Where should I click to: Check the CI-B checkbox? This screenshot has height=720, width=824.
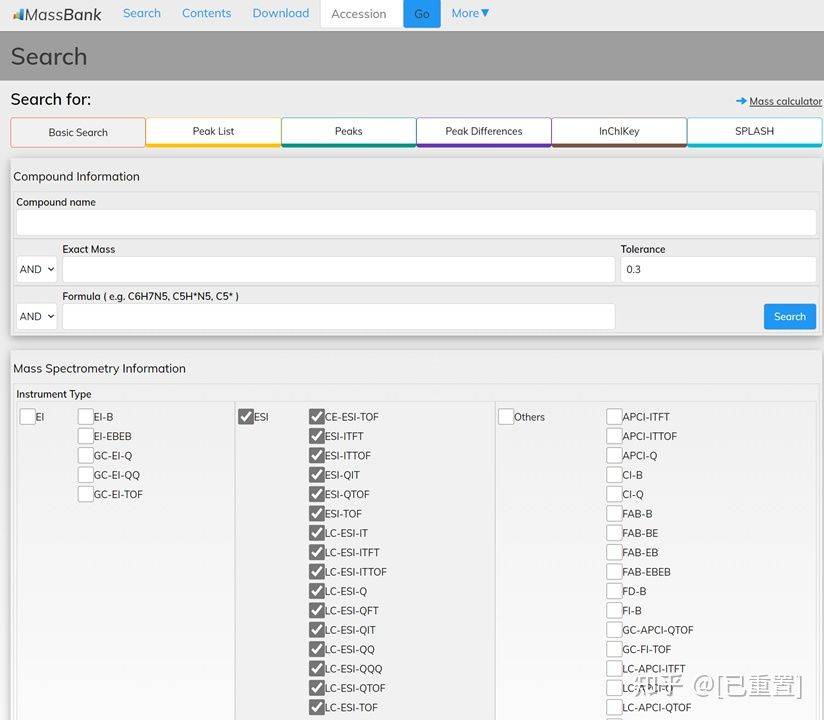614,475
